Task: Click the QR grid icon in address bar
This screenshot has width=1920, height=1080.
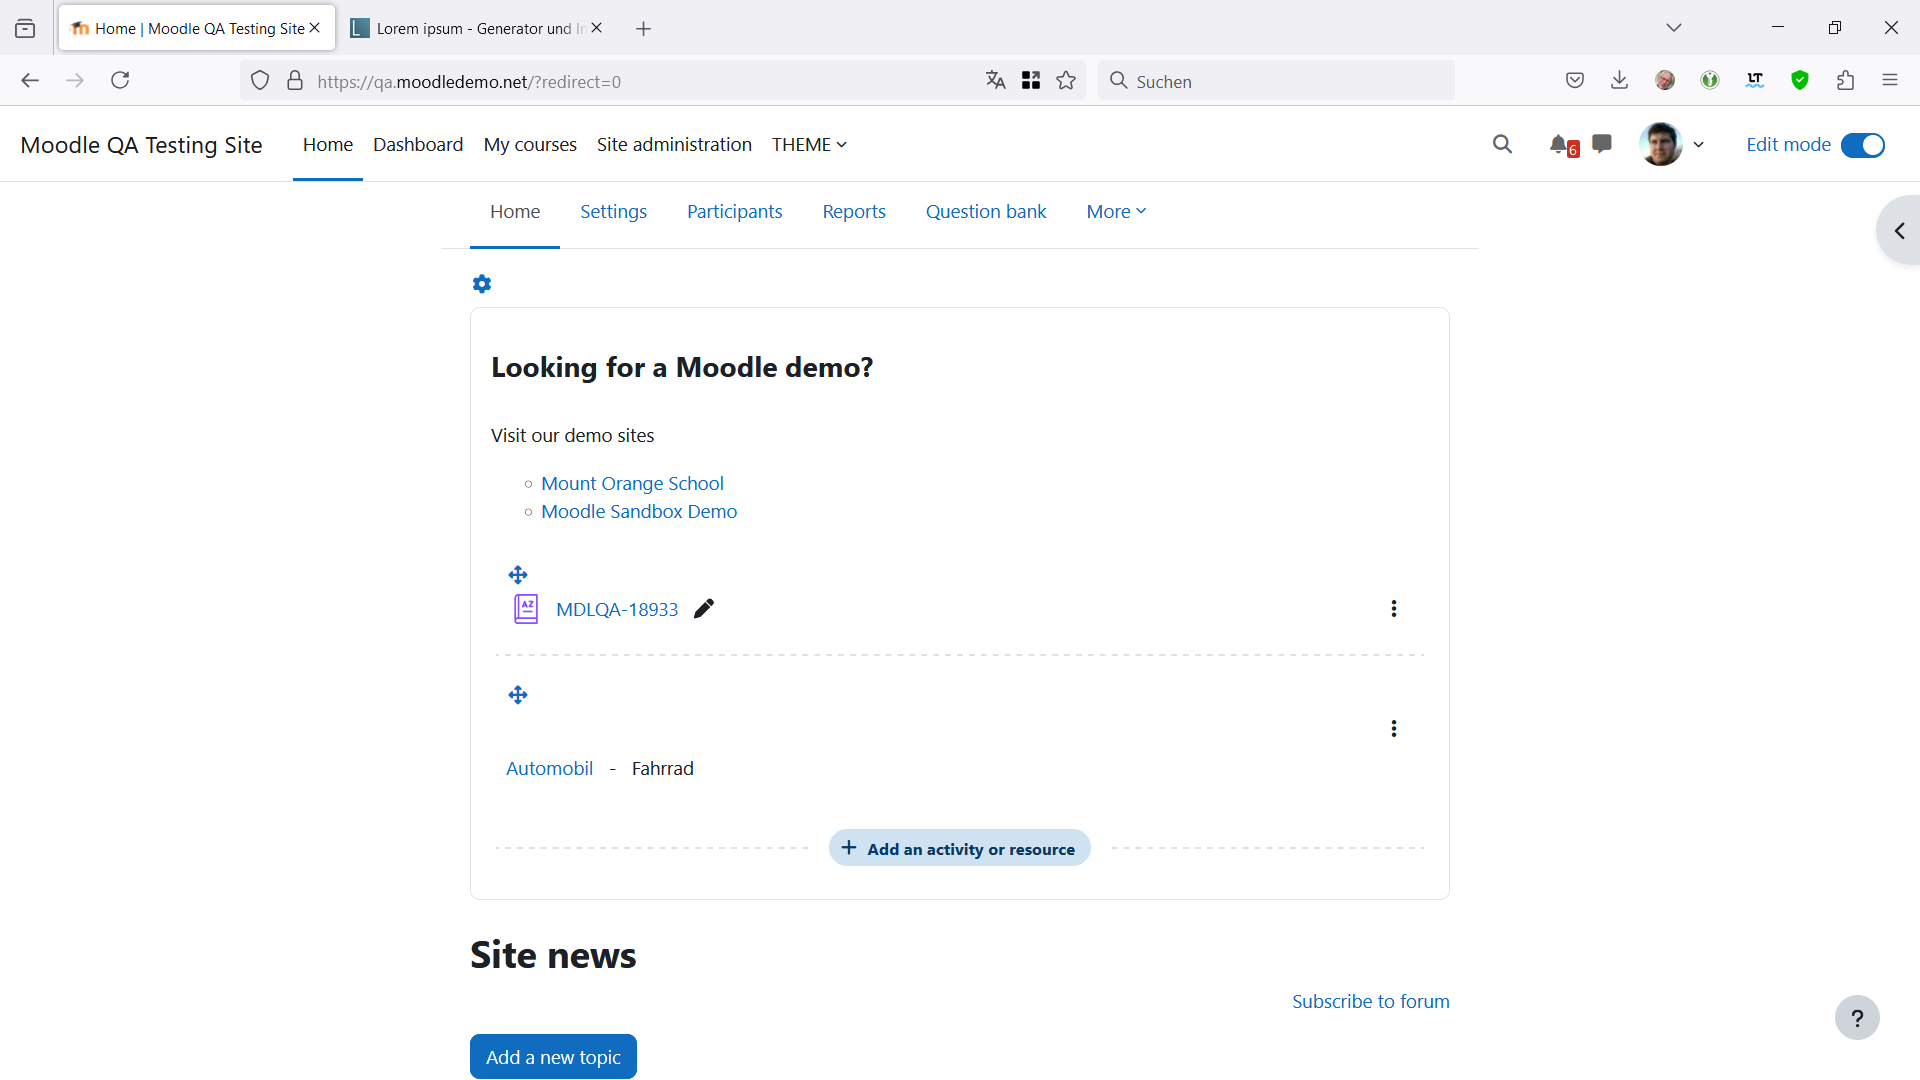Action: point(1031,81)
